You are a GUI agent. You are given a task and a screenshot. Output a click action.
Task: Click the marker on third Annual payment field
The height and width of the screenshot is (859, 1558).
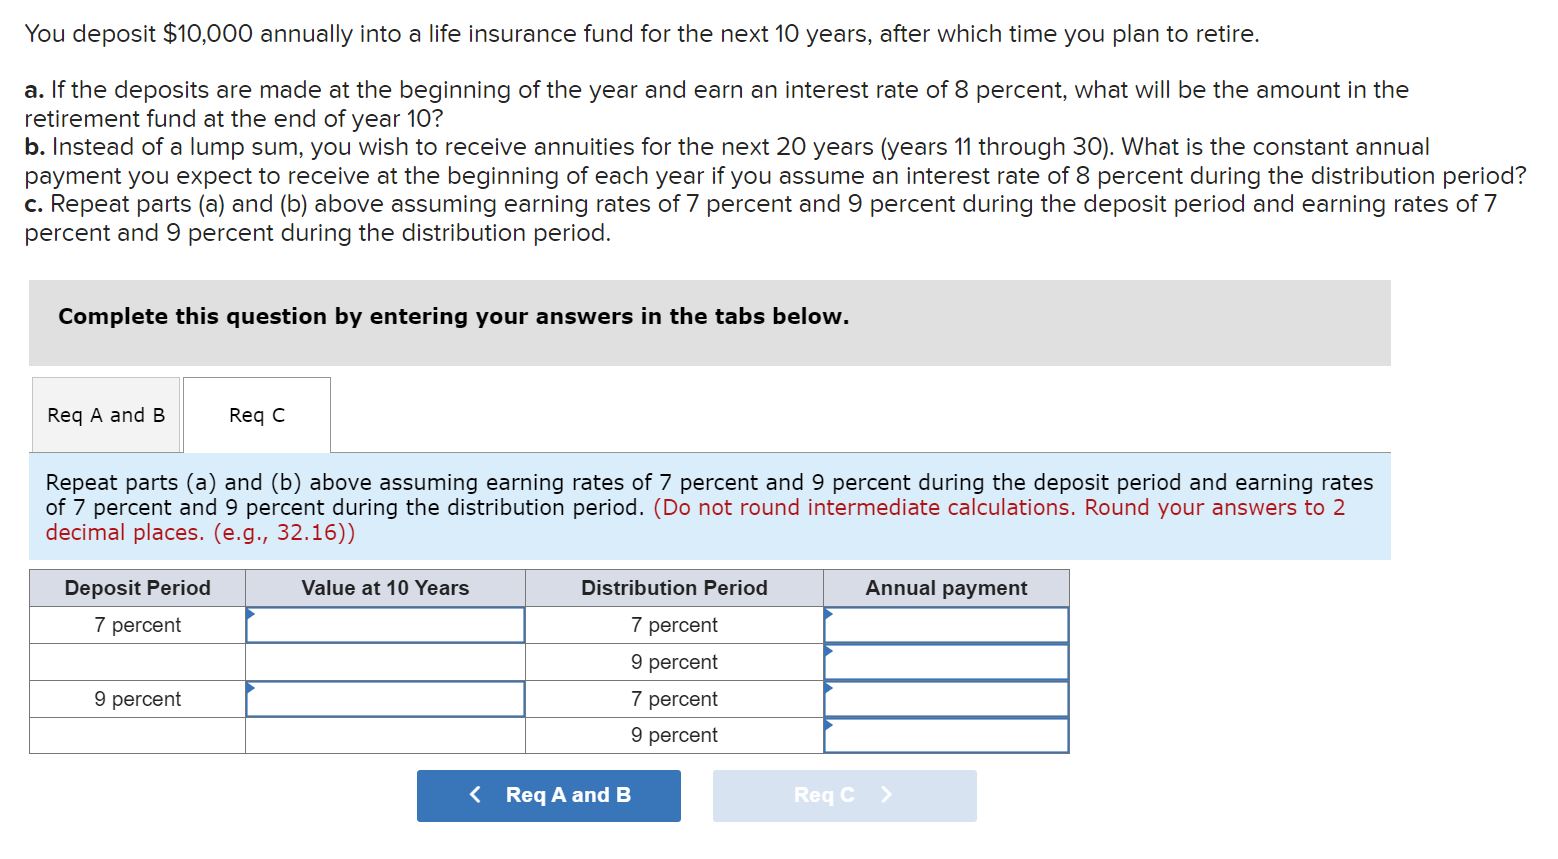[x=826, y=686]
